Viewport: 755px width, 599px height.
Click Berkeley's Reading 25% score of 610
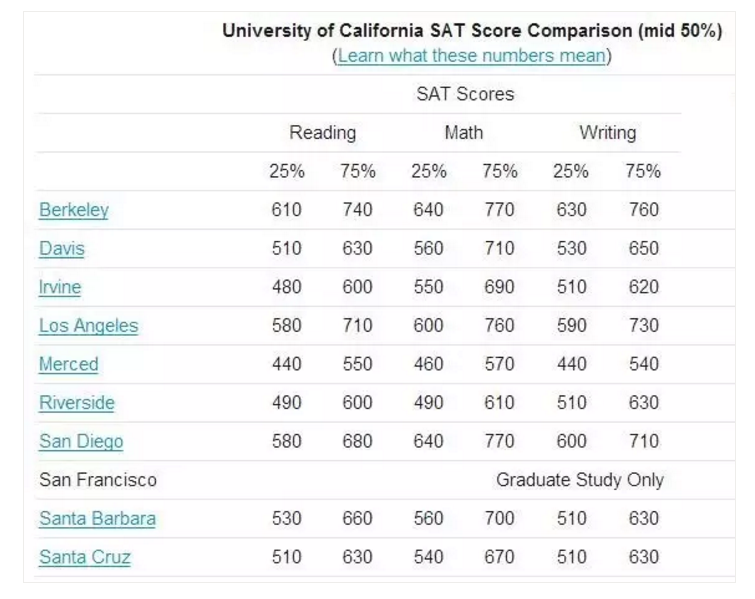[x=287, y=210]
